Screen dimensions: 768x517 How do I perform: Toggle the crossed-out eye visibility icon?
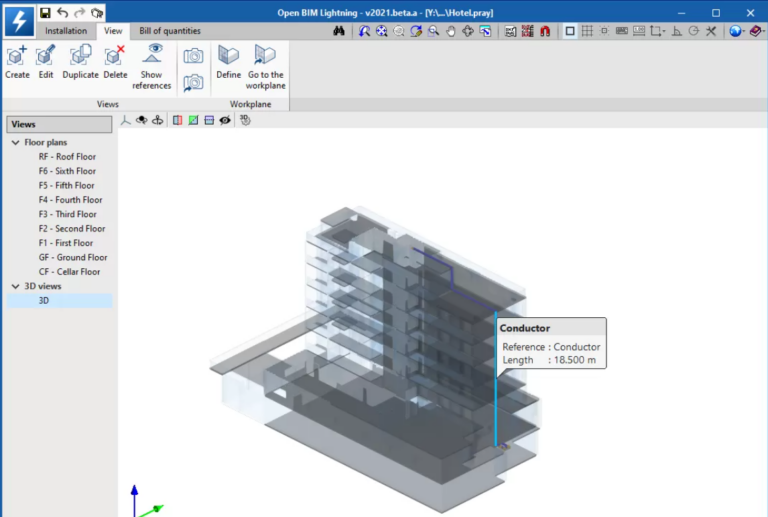click(x=225, y=120)
